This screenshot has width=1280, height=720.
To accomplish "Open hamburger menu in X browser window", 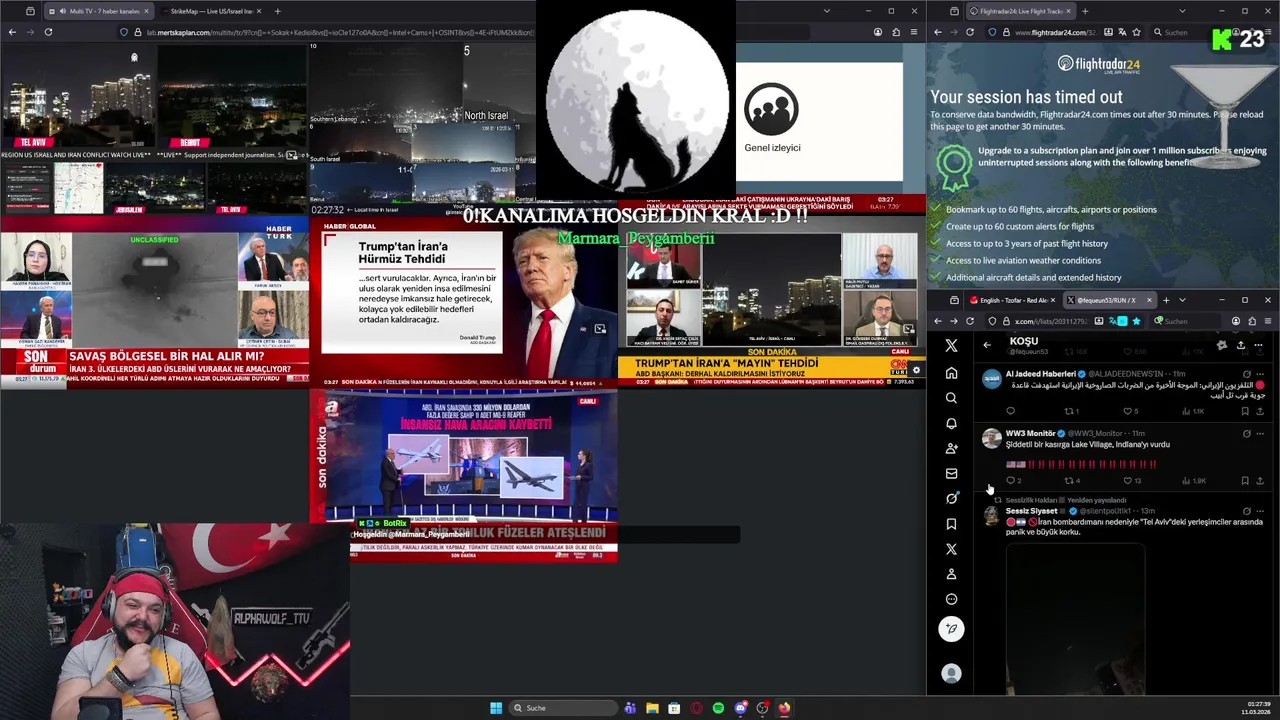I will click(1267, 321).
